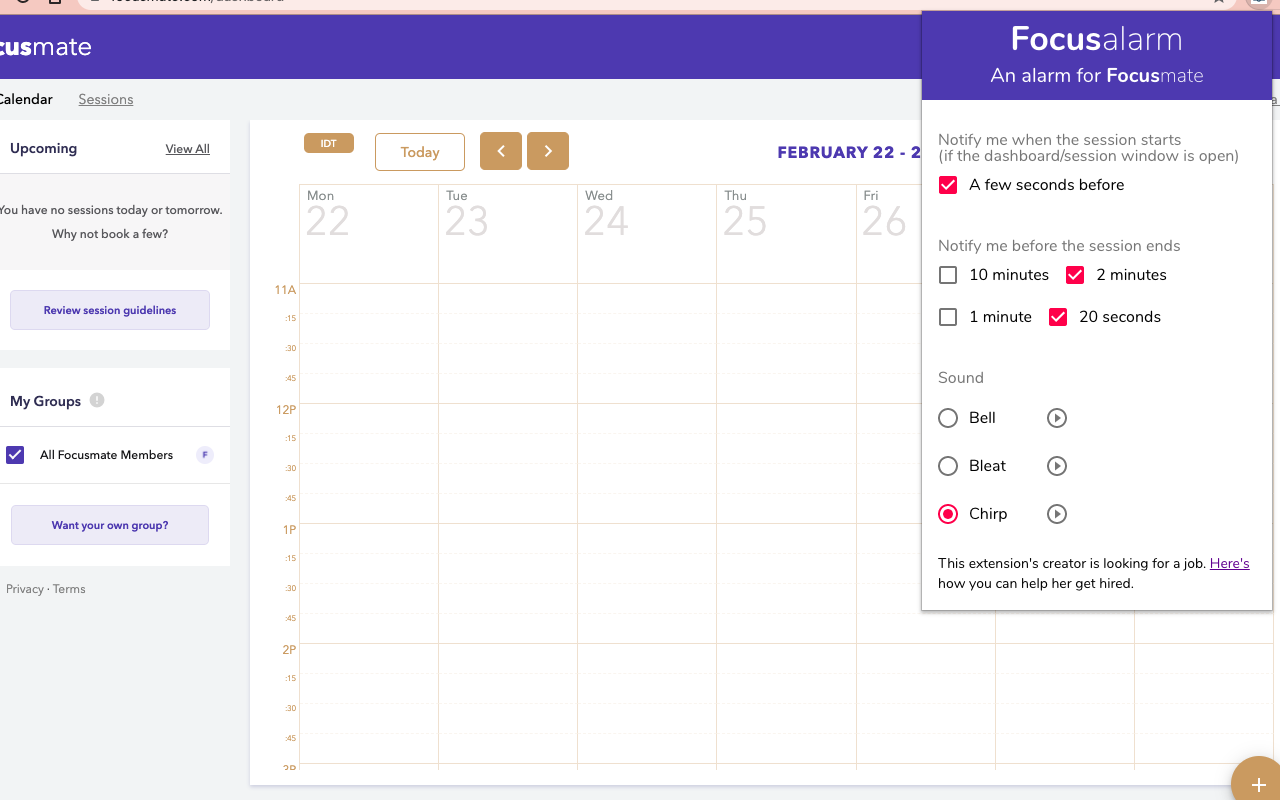Disable the 20 seconds warning
This screenshot has width=1280, height=800.
point(1057,316)
